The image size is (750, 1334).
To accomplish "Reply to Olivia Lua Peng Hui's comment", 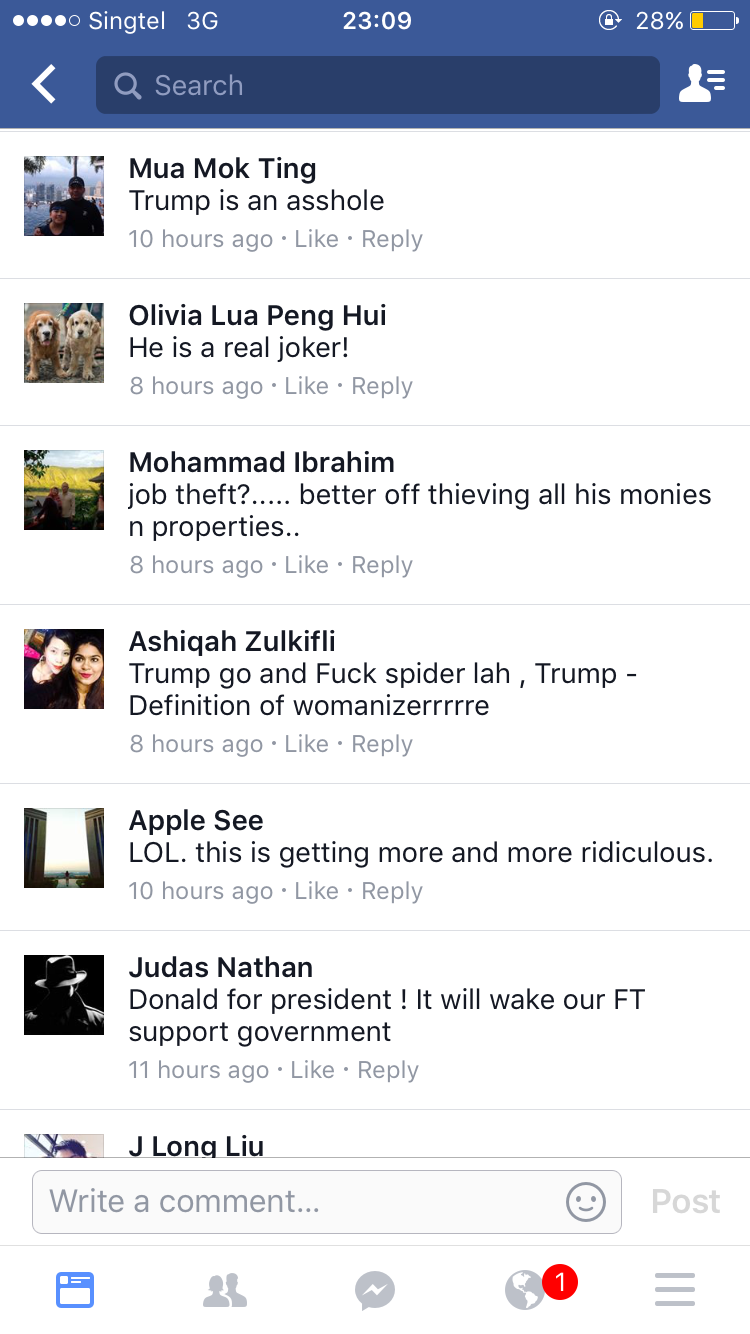I will (x=382, y=386).
